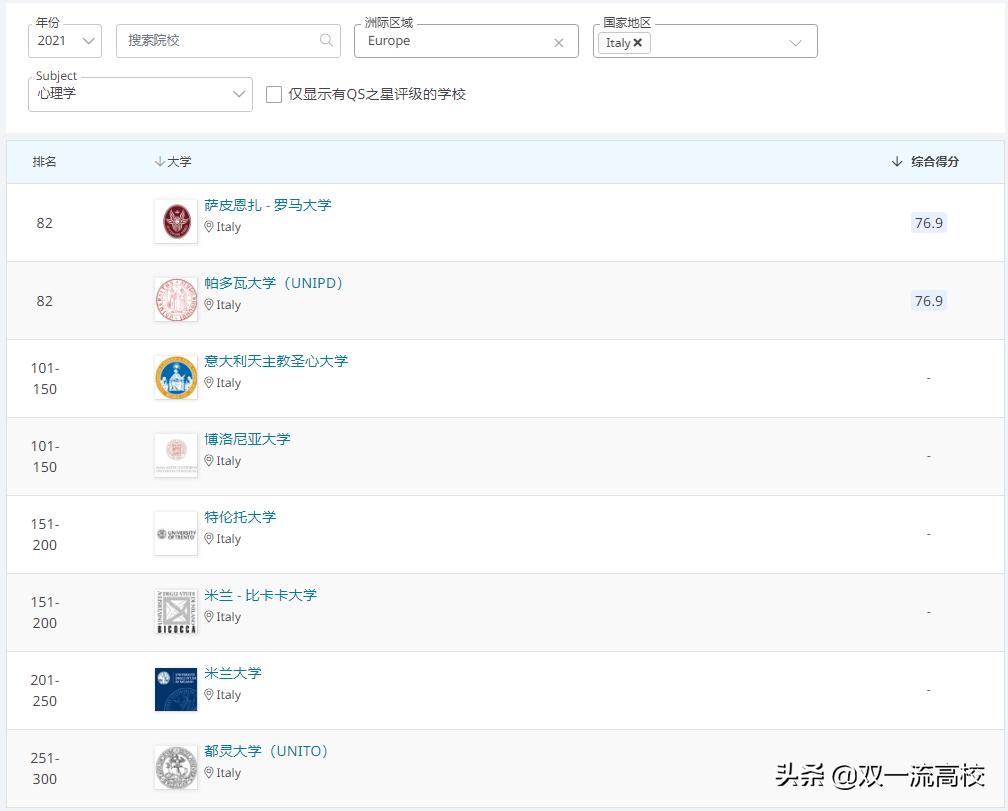Click the 都灵大学 round seal logo
This screenshot has width=1008, height=811.
(x=176, y=767)
